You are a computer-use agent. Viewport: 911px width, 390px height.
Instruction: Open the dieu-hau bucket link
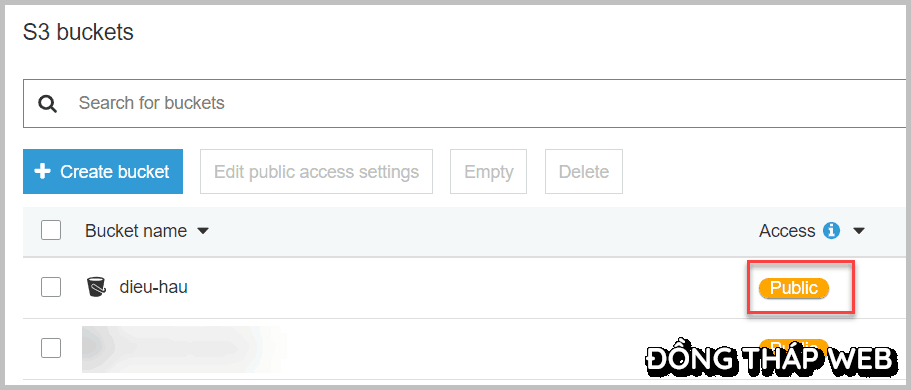coord(153,287)
